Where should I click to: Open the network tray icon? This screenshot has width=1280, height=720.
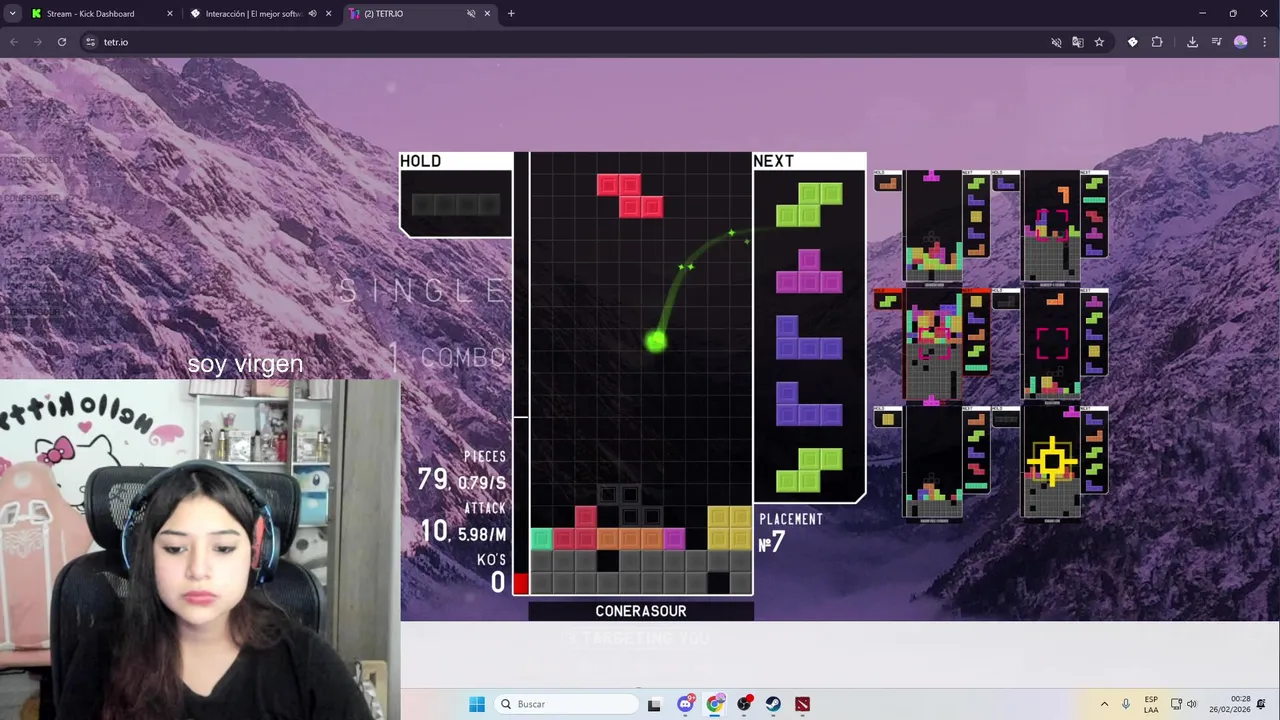click(1176, 704)
